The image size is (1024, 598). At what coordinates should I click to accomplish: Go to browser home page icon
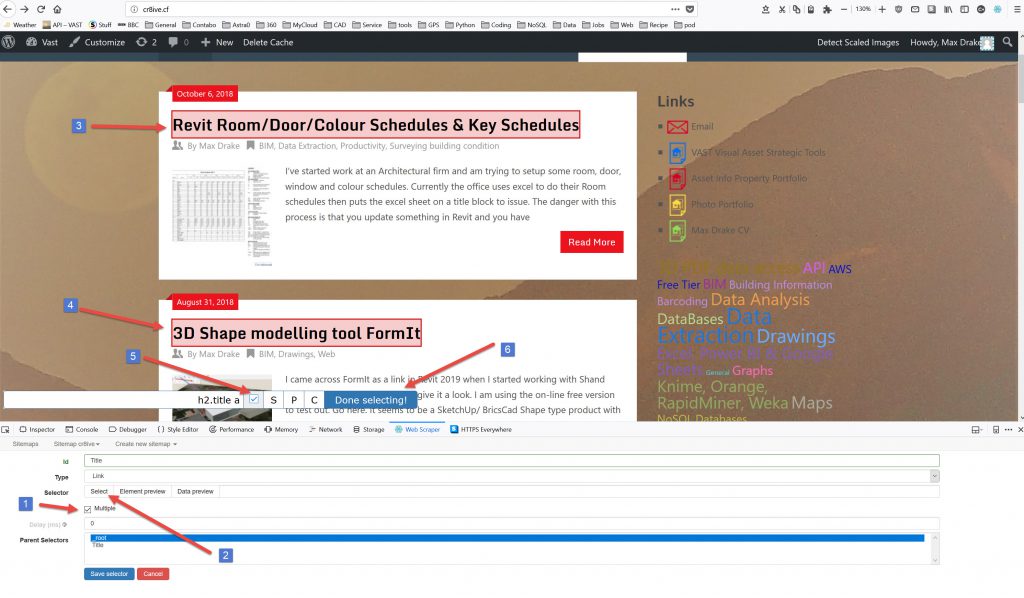click(58, 9)
